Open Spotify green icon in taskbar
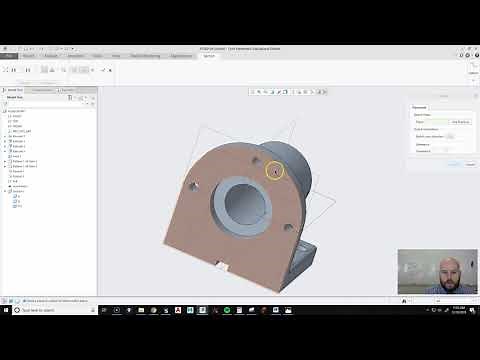 [227, 310]
